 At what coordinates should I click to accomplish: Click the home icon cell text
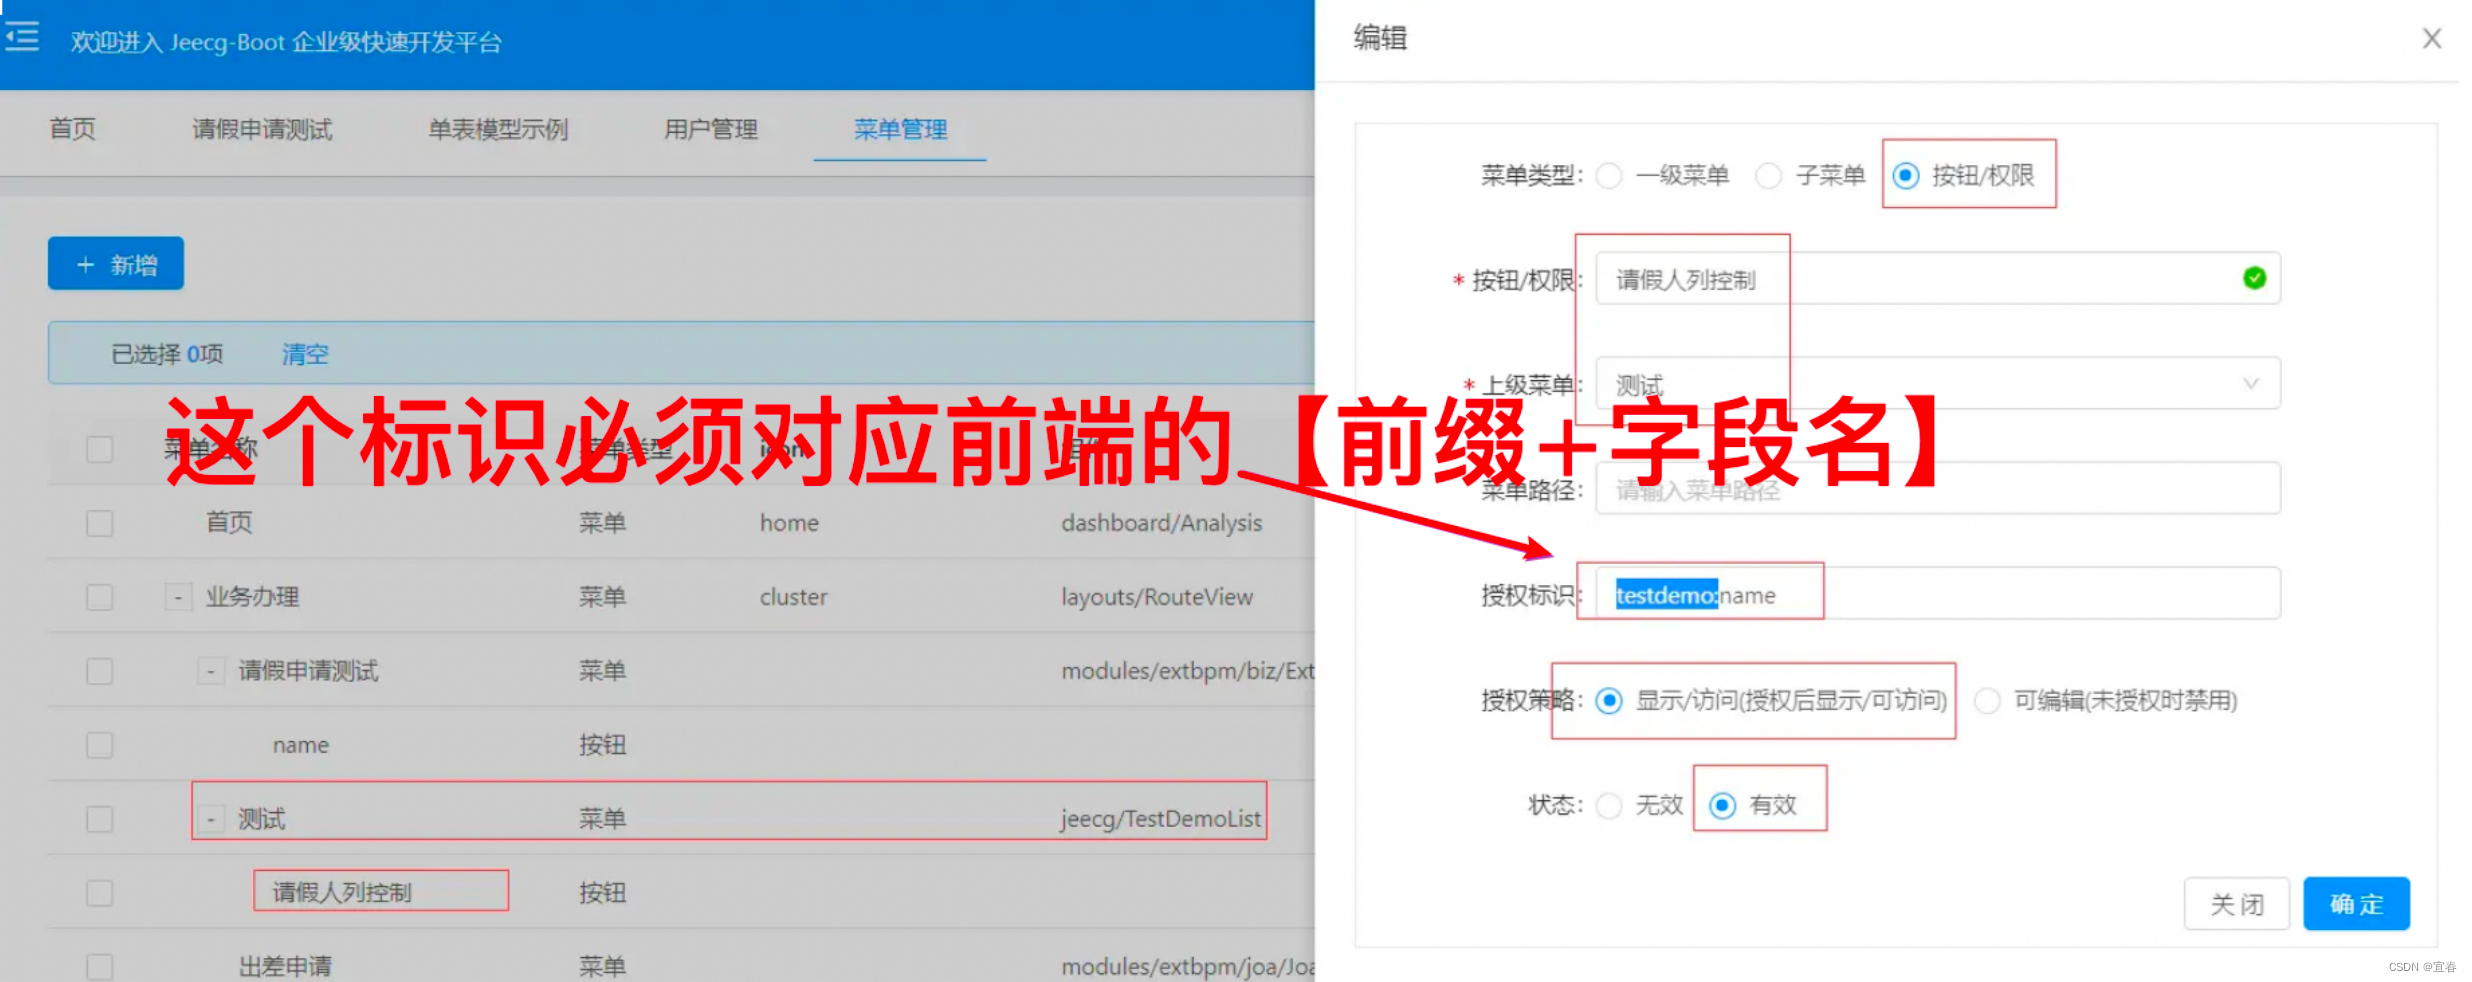coord(789,523)
